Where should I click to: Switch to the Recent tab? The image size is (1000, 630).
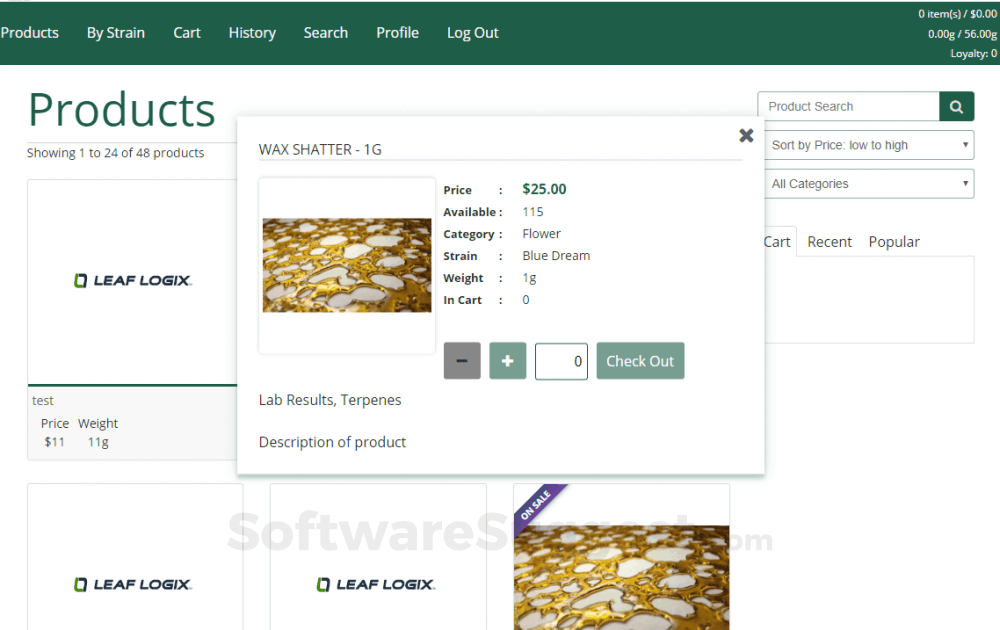(829, 241)
